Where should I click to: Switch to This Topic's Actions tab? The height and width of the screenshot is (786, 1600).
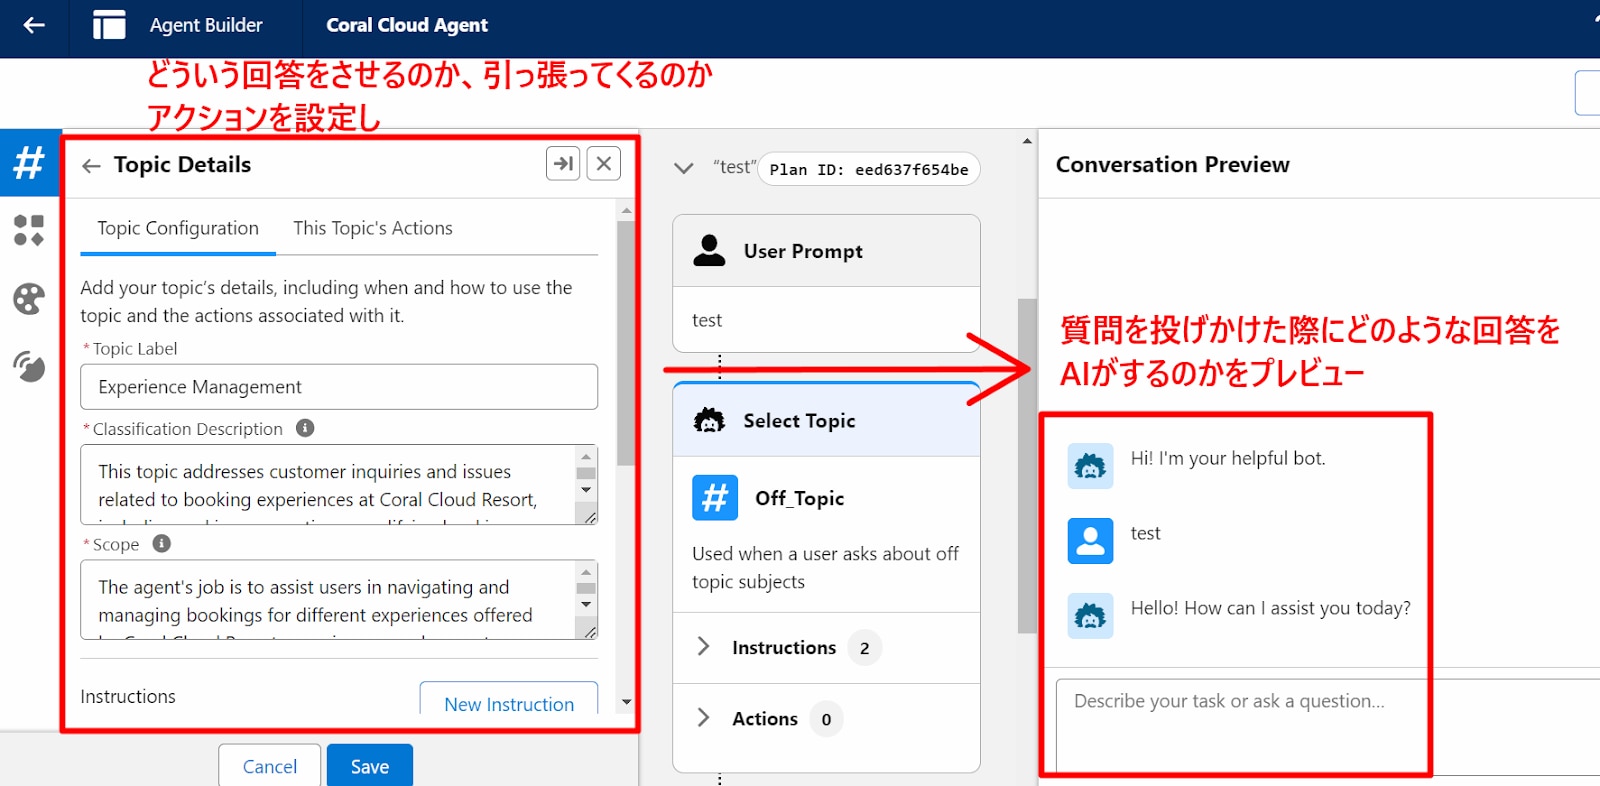pyautogui.click(x=373, y=228)
